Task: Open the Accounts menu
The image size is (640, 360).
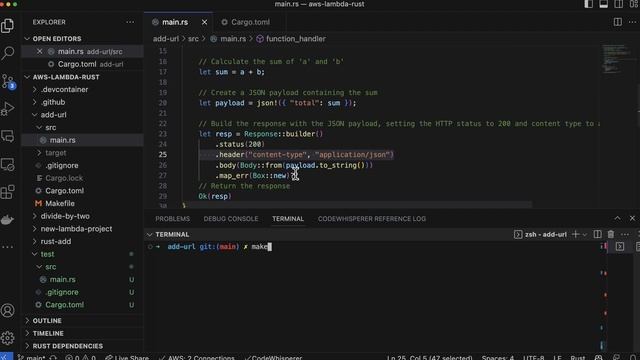Action: [8, 311]
